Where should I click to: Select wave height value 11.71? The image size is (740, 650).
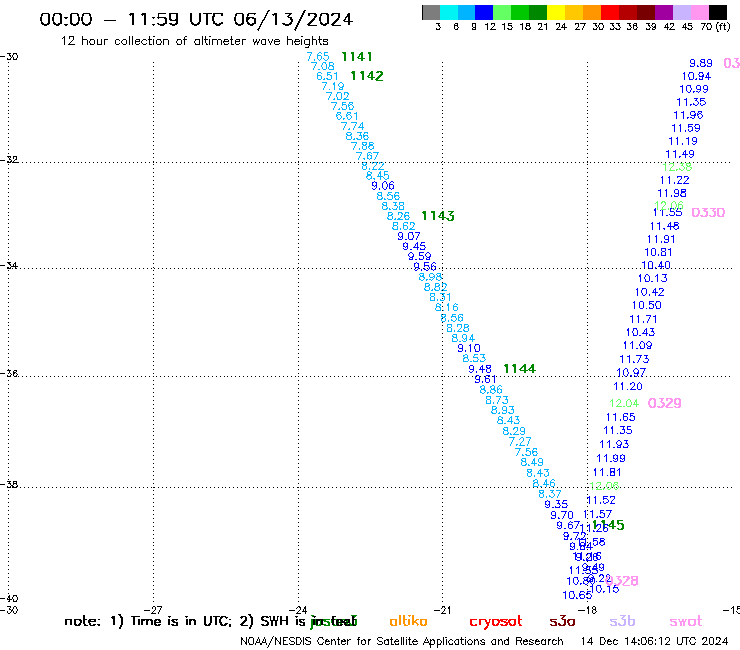click(x=643, y=319)
